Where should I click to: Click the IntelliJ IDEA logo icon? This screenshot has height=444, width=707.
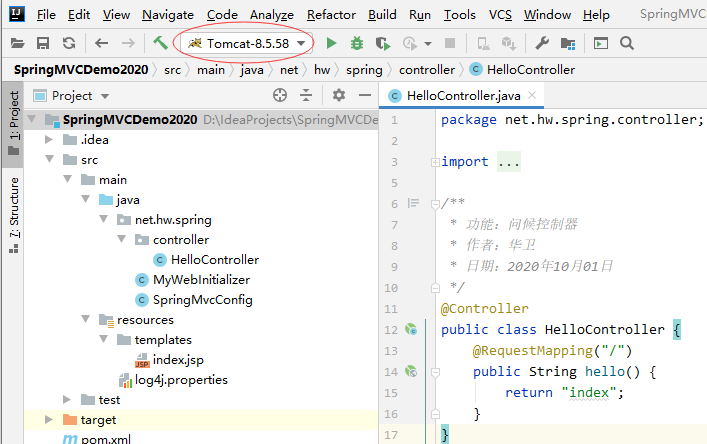17,14
